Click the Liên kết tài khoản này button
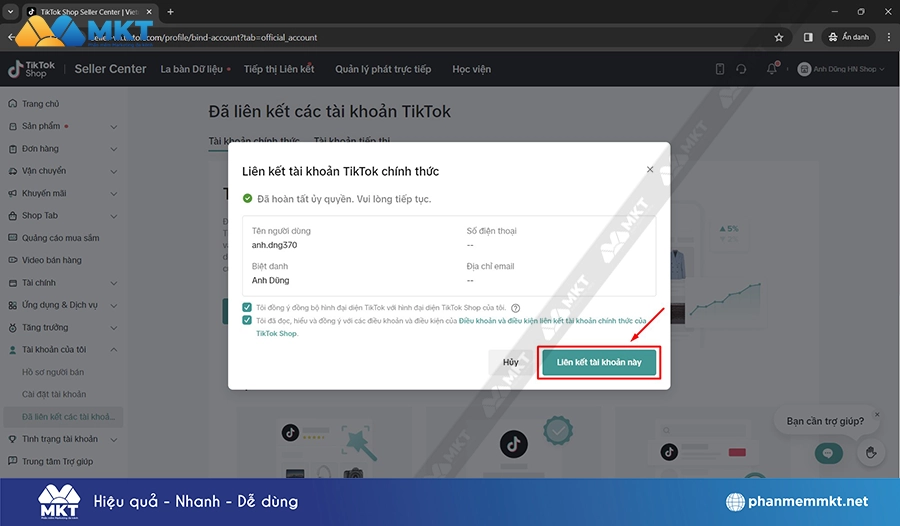This screenshot has height=526, width=900. pos(599,362)
